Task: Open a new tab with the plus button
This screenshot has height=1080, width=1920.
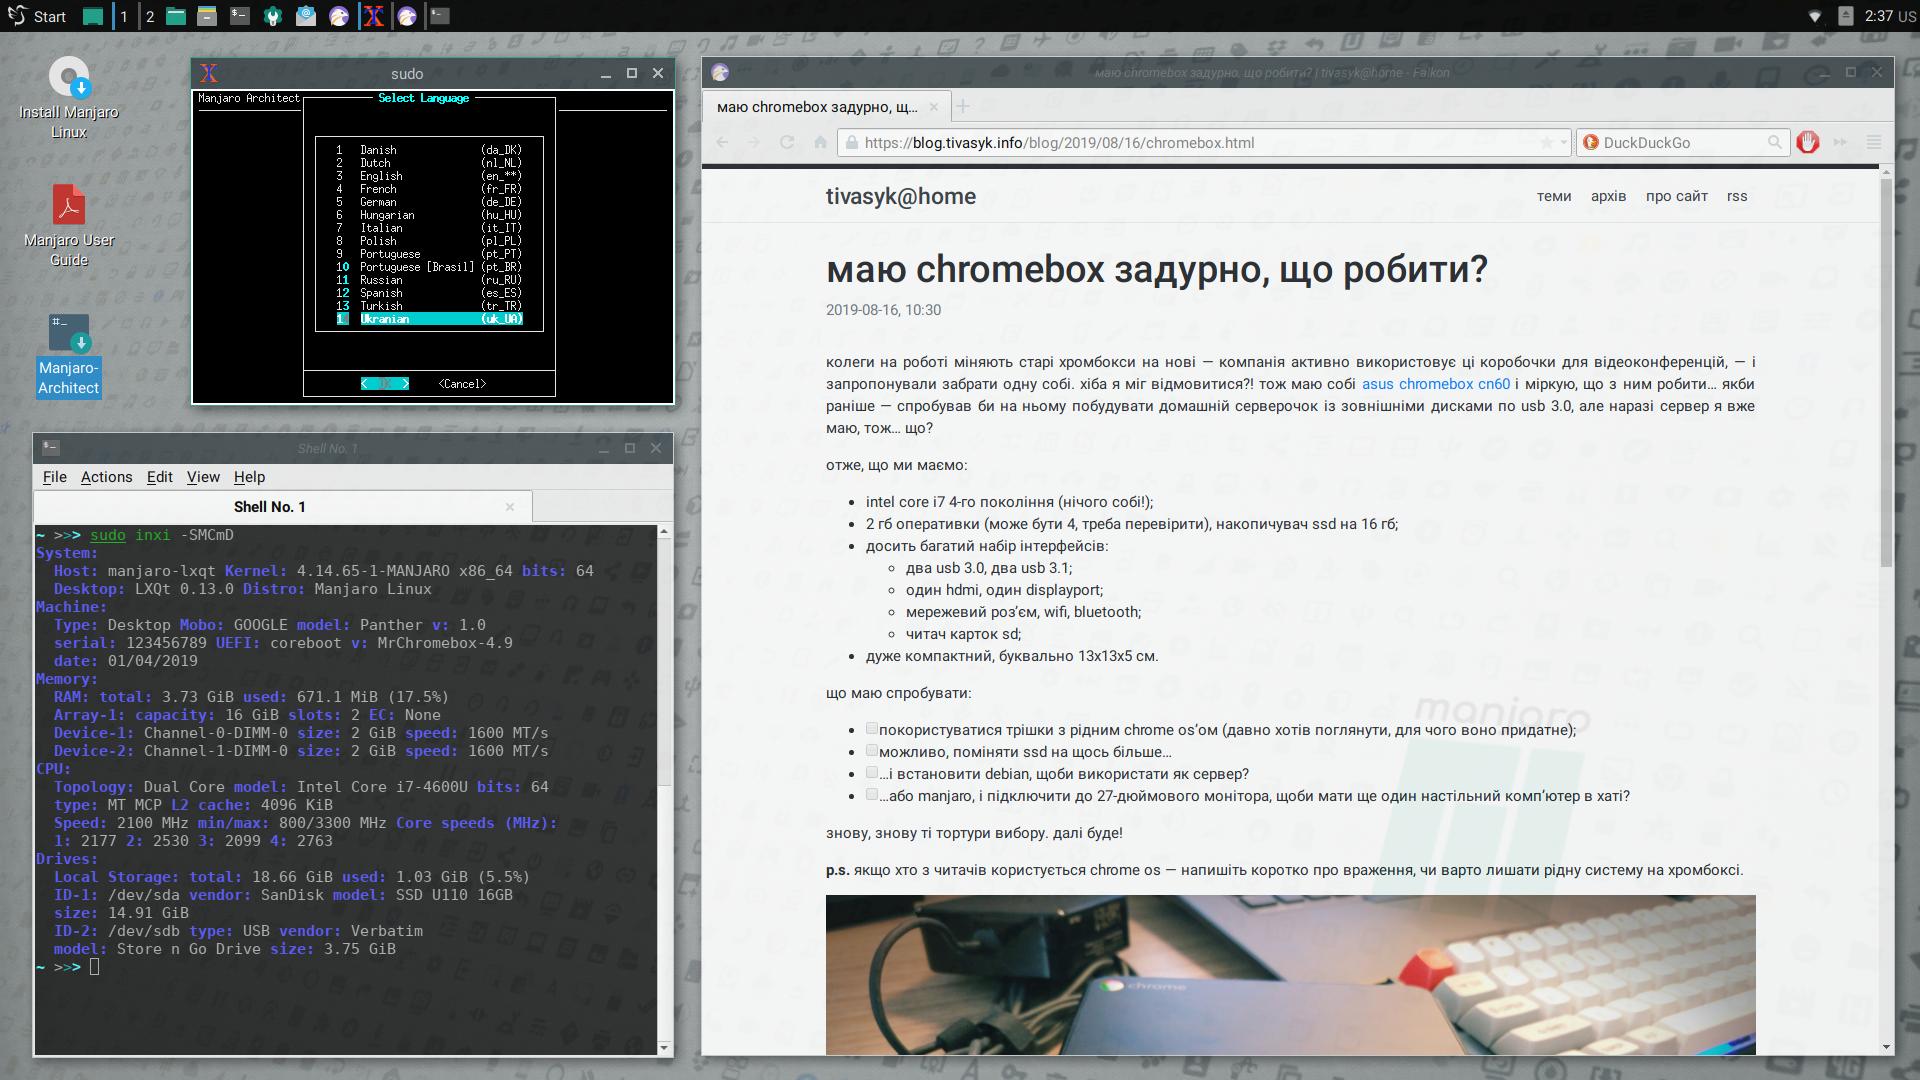Action: (x=963, y=107)
